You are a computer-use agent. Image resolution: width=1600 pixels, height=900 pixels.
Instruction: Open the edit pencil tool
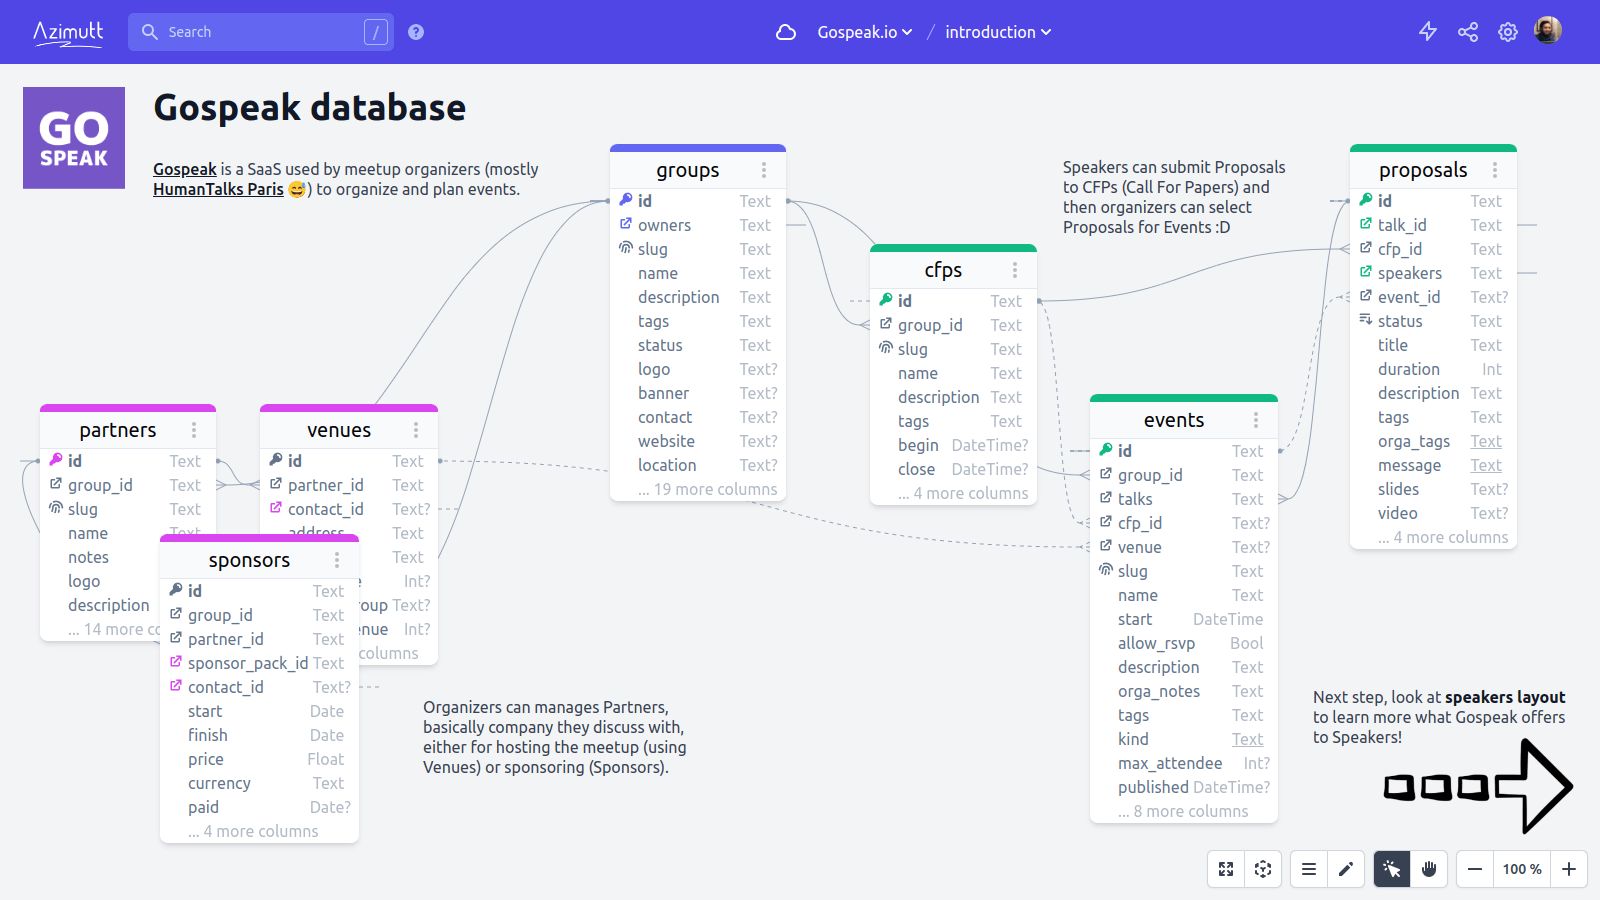click(1346, 869)
